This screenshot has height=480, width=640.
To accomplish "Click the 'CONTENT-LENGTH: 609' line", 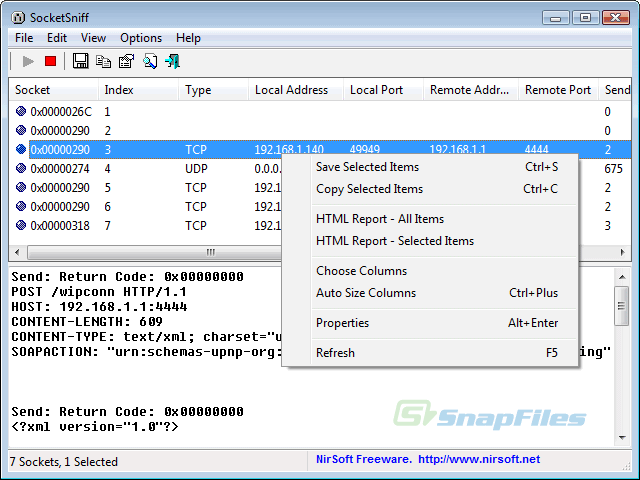I will pos(87,322).
